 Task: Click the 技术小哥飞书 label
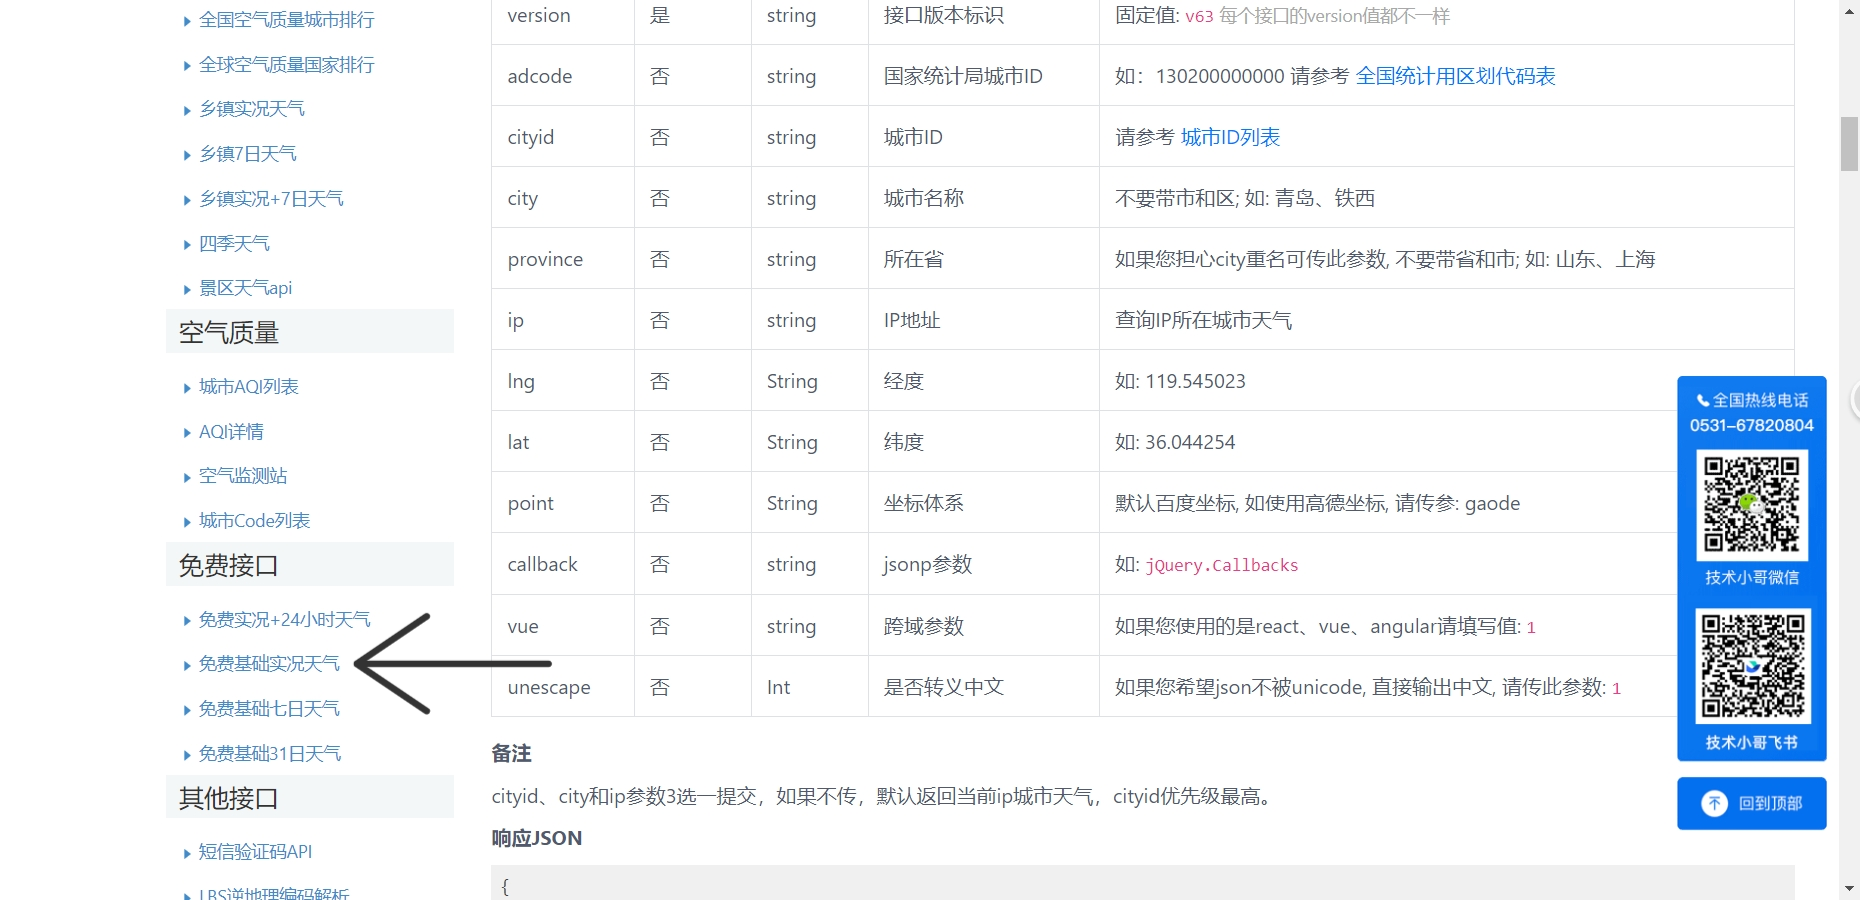(x=1752, y=743)
